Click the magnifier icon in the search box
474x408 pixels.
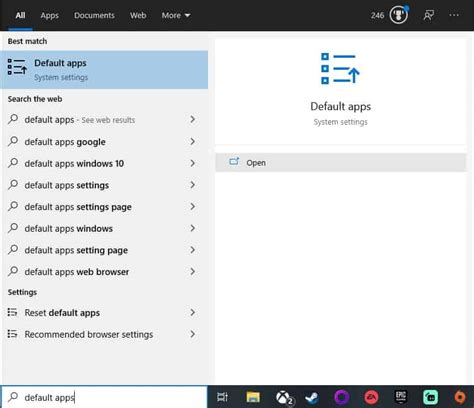[x=13, y=397]
